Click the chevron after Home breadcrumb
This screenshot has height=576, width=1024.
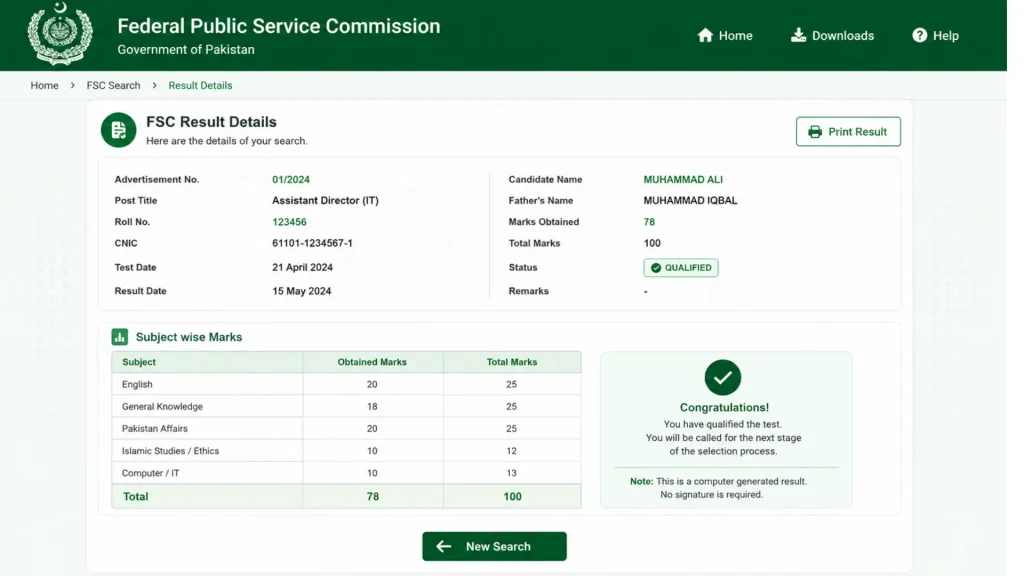(72, 86)
